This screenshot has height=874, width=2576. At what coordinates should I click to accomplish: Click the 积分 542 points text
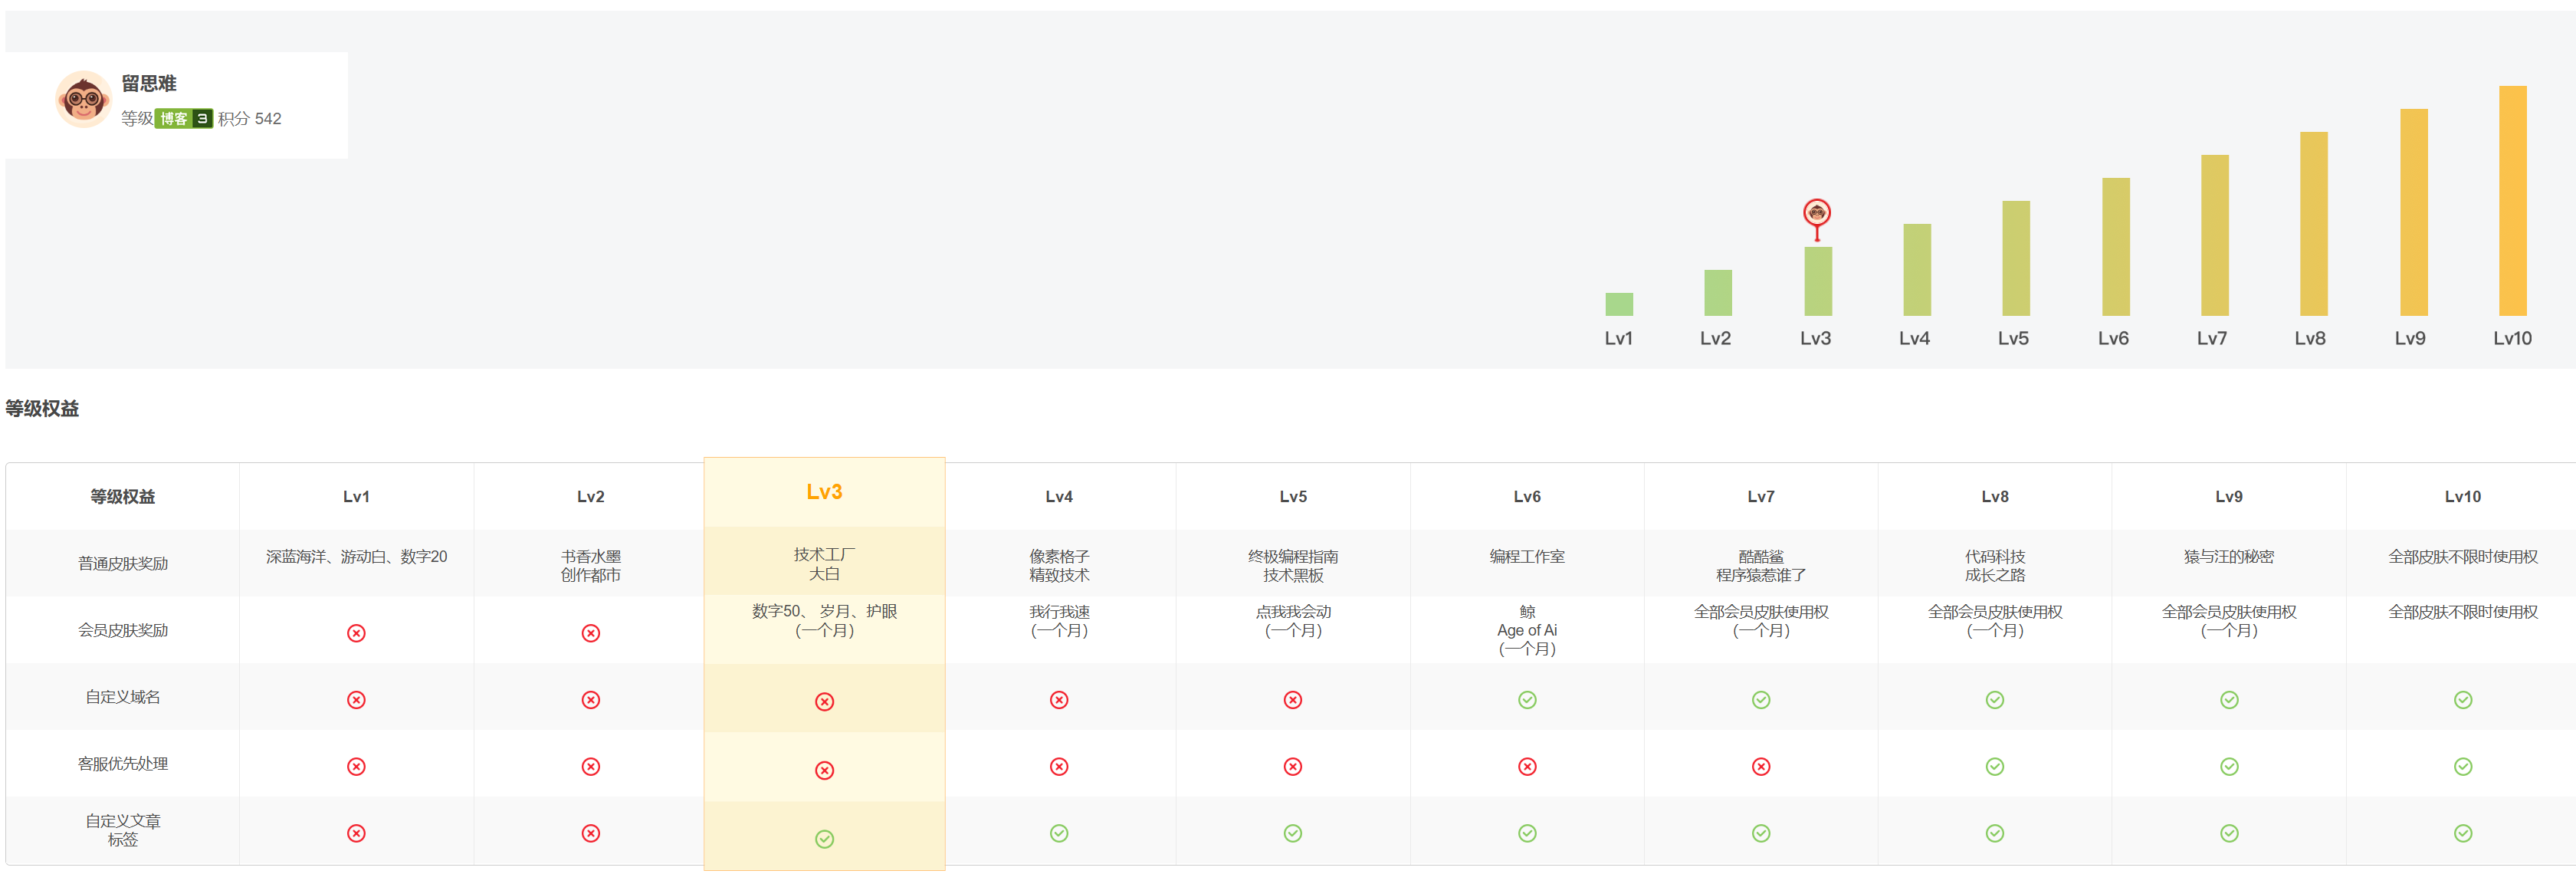pos(250,118)
